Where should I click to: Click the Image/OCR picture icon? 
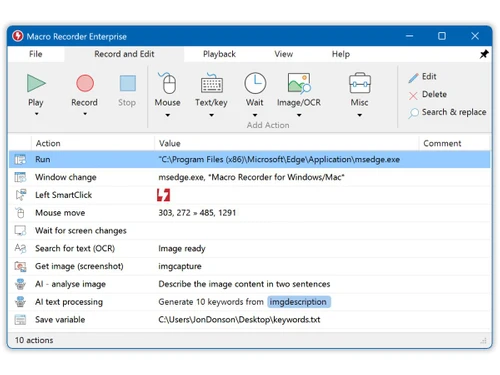[x=299, y=83]
